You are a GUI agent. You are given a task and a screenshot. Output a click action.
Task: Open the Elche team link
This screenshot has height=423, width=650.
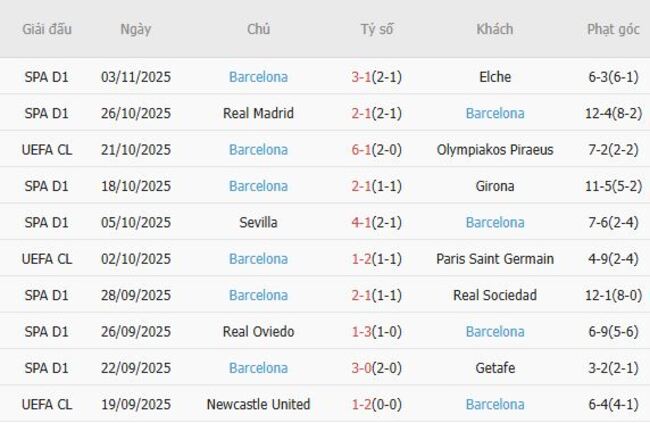click(495, 77)
